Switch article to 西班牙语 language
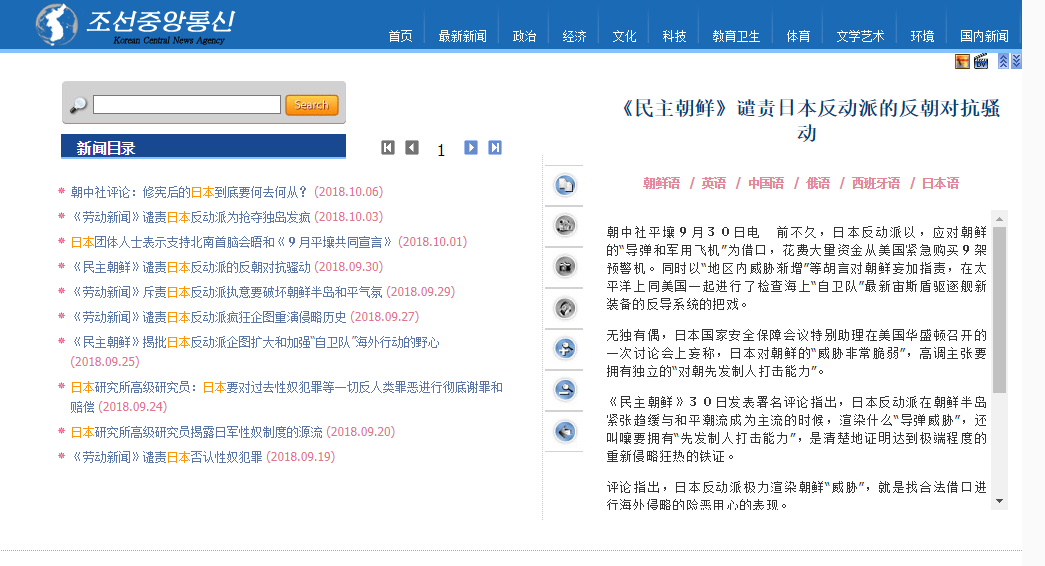The width and height of the screenshot is (1045, 566). click(876, 183)
